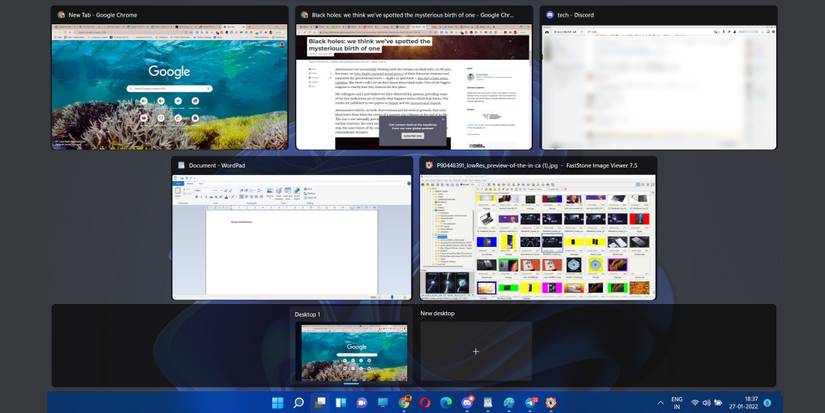The height and width of the screenshot is (413, 825).
Task: Open the ENG IN language switcher
Action: pyautogui.click(x=677, y=403)
